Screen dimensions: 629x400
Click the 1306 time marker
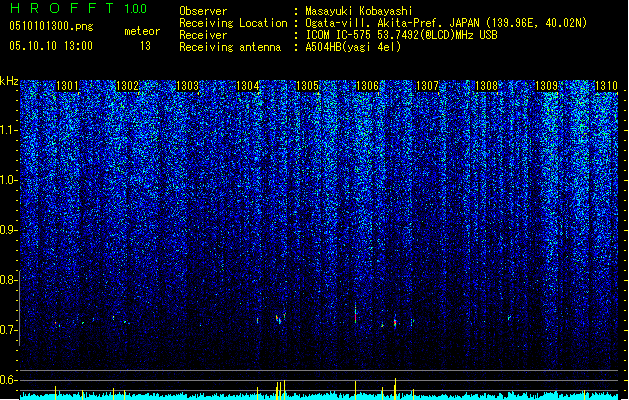(367, 86)
